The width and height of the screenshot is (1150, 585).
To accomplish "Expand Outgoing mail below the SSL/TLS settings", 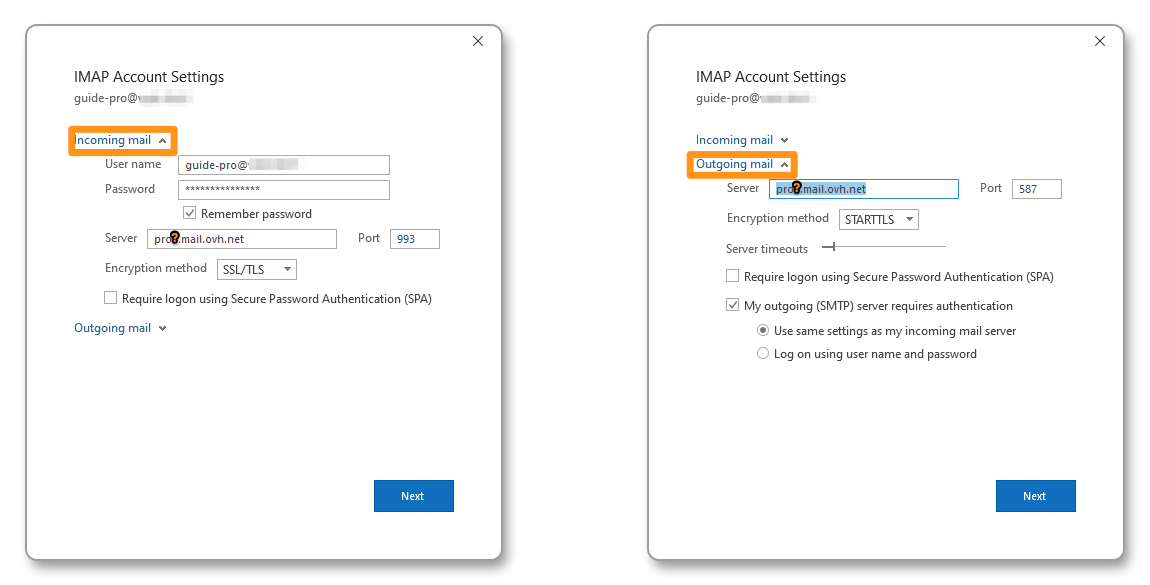I will pyautogui.click(x=120, y=328).
